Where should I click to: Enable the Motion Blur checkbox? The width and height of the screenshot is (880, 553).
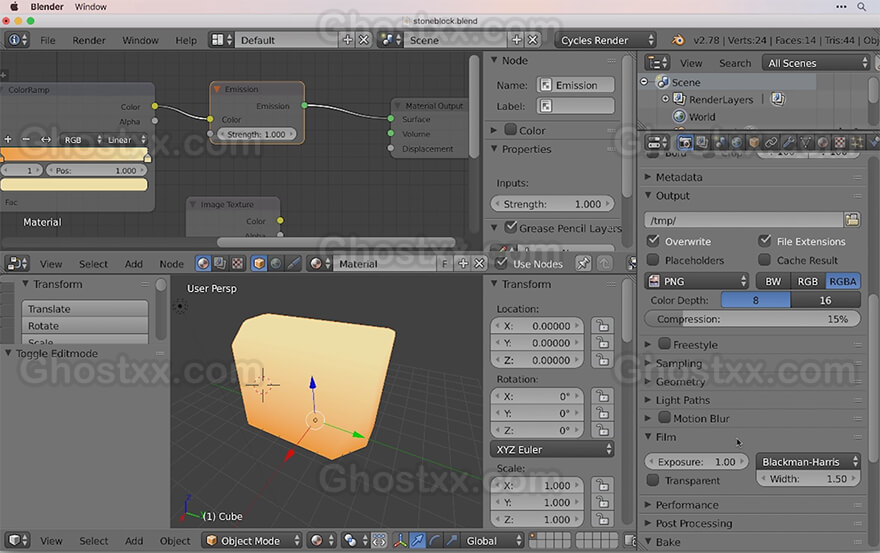664,418
